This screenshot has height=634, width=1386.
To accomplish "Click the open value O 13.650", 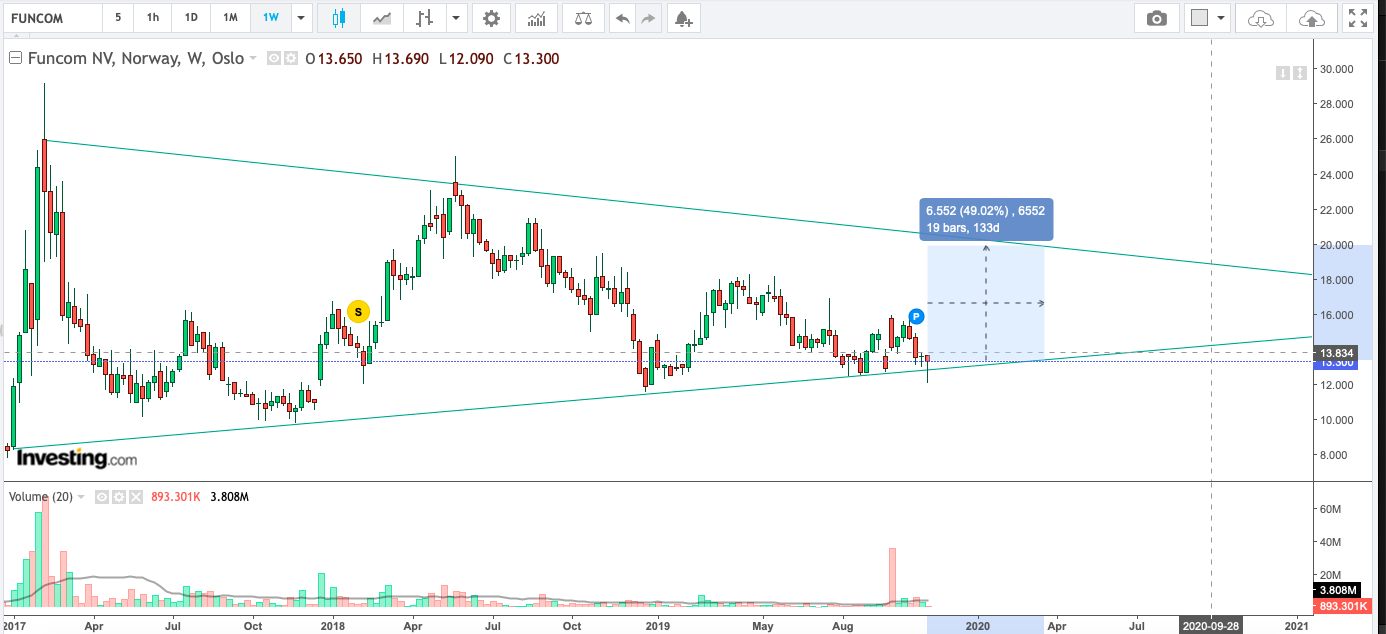I will click(x=333, y=59).
